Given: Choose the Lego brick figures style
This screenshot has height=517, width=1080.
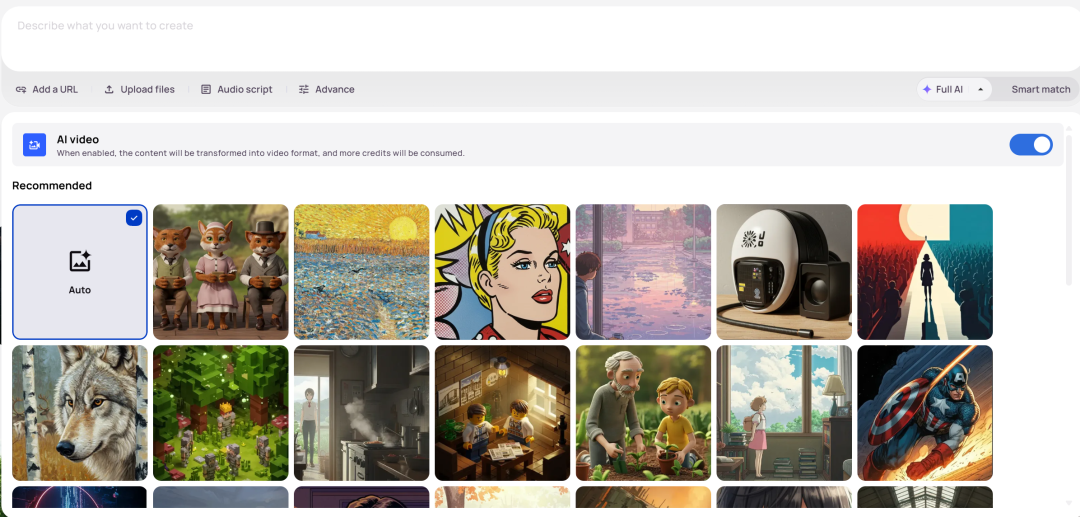Looking at the screenshot, I should pos(502,413).
